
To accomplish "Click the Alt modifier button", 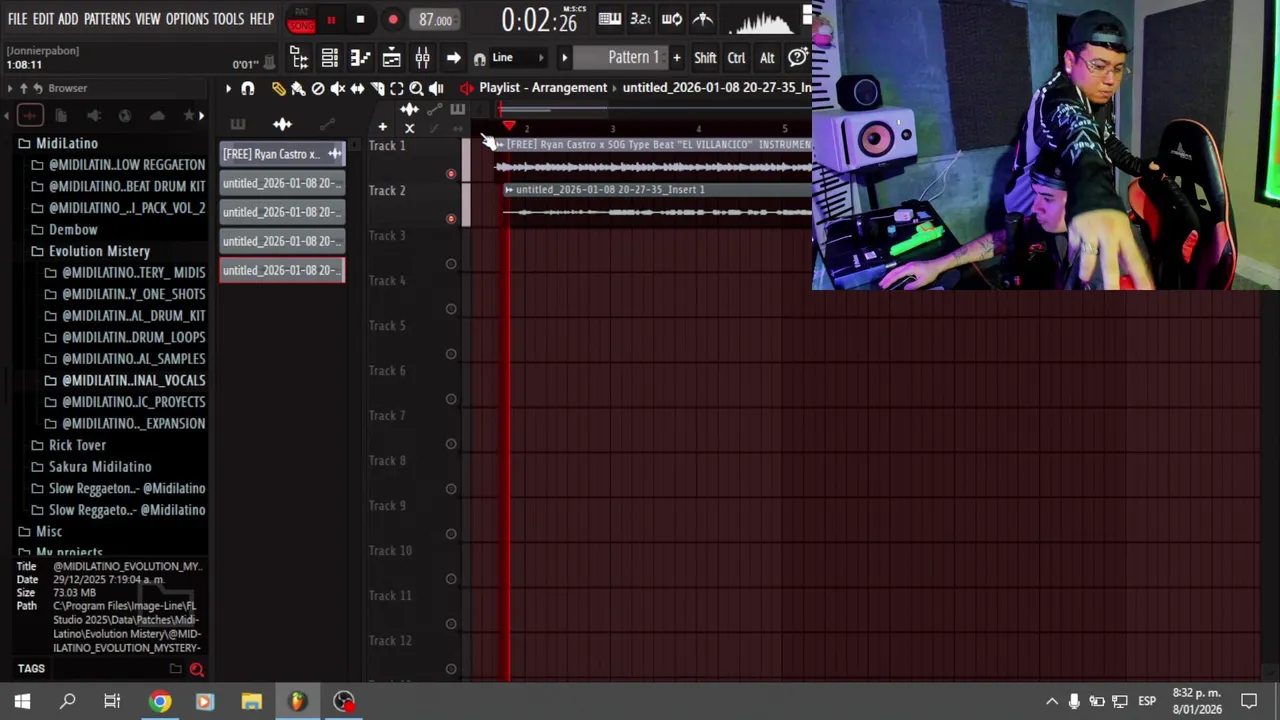I will pyautogui.click(x=767, y=58).
